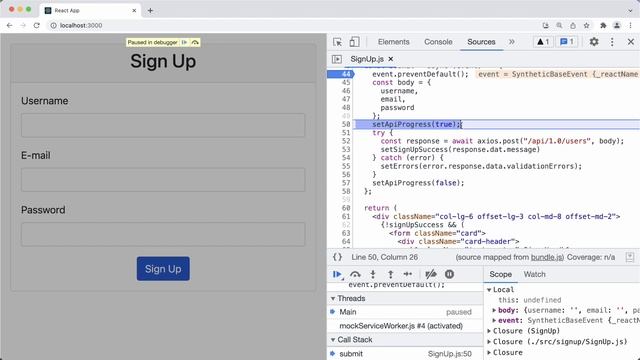Select the inspect element picker icon
The width and height of the screenshot is (640, 360).
[x=337, y=42]
